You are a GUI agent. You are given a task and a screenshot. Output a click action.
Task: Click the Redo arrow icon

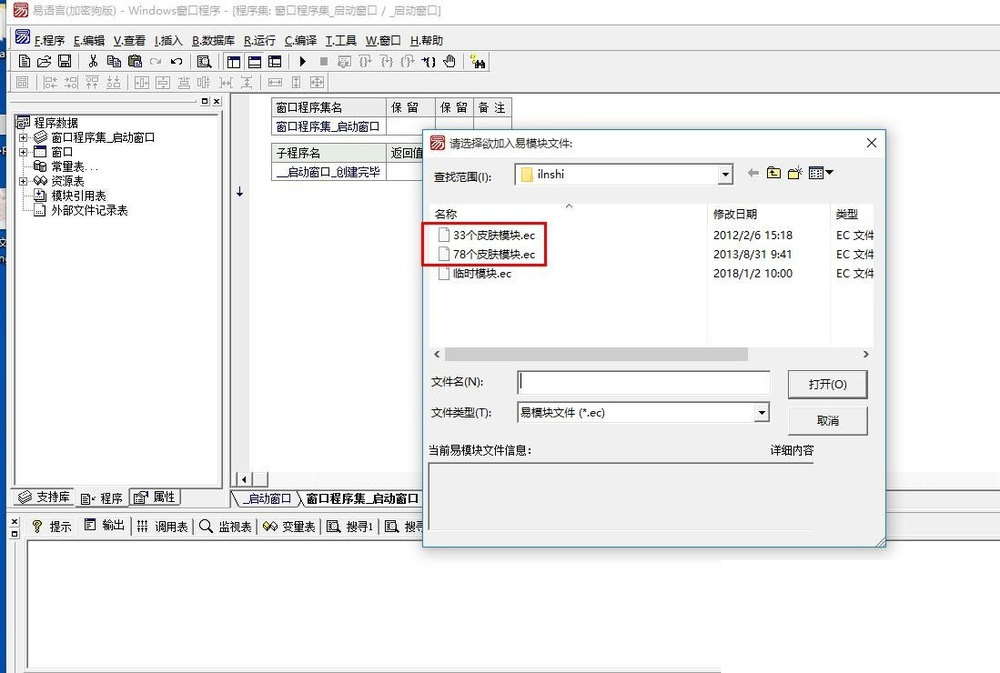coord(156,61)
